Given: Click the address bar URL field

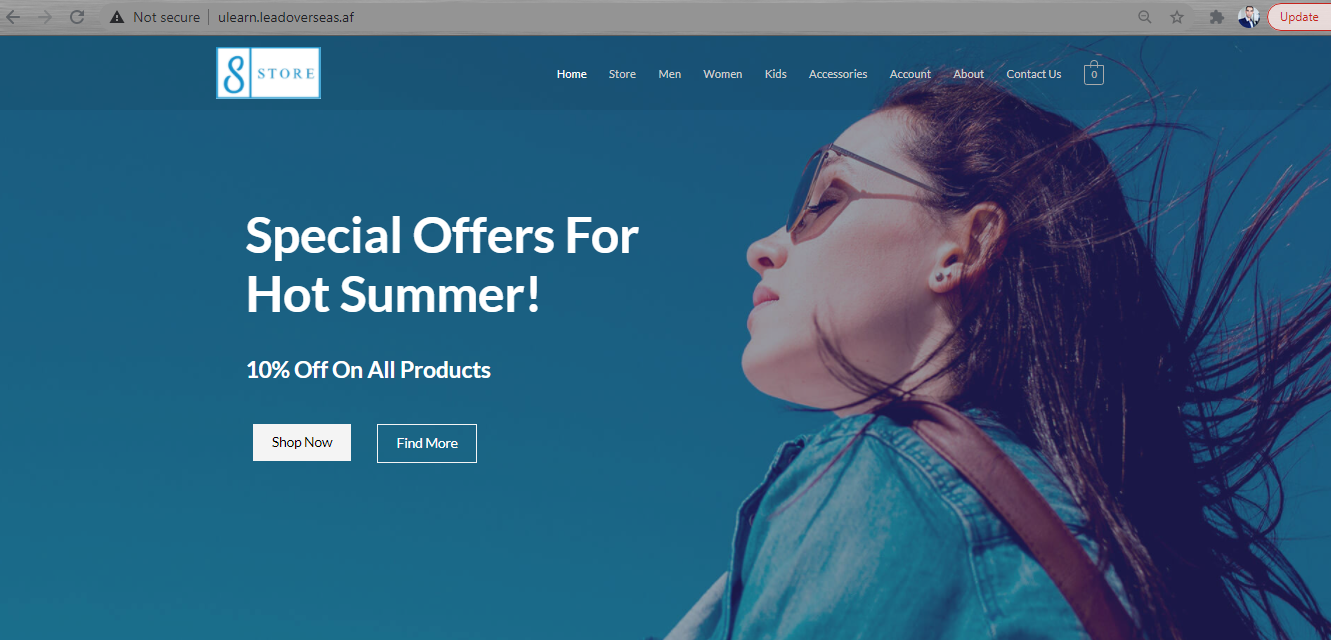Looking at the screenshot, I should tap(640, 17).
